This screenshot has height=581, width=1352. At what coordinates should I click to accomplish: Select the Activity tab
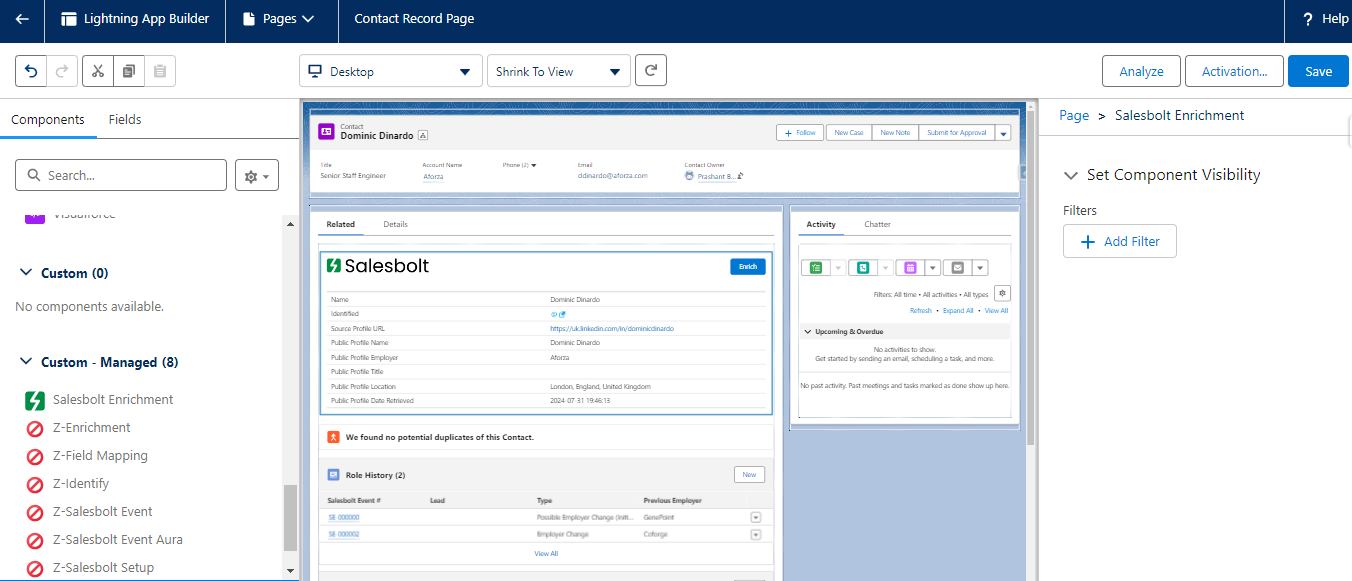click(821, 224)
